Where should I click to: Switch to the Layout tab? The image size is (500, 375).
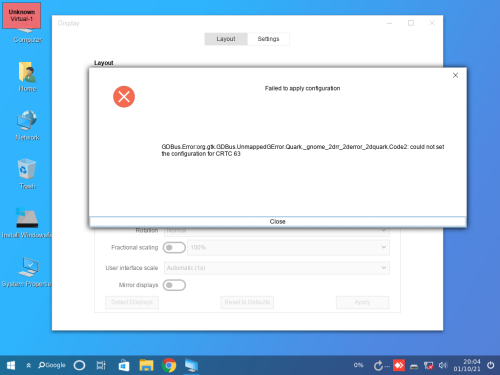(226, 39)
